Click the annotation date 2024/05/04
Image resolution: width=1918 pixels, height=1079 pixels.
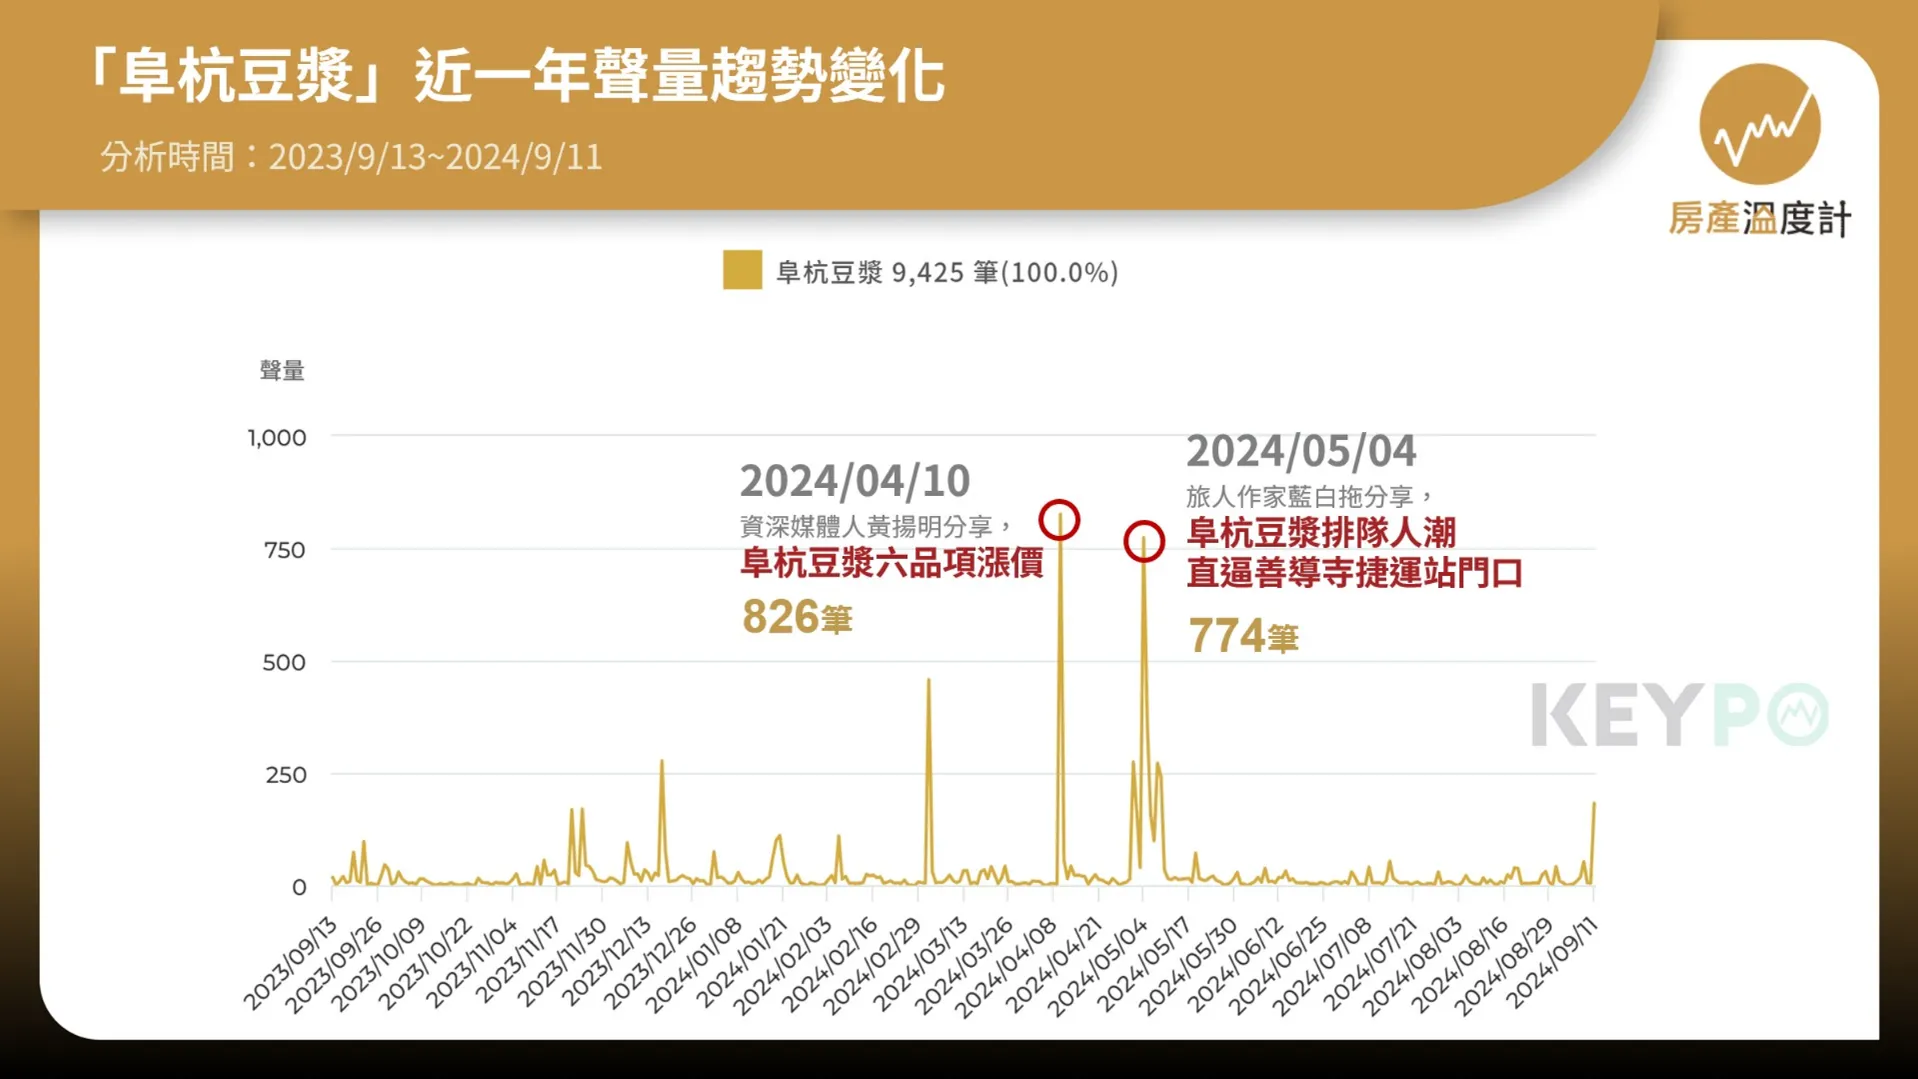tap(1301, 451)
